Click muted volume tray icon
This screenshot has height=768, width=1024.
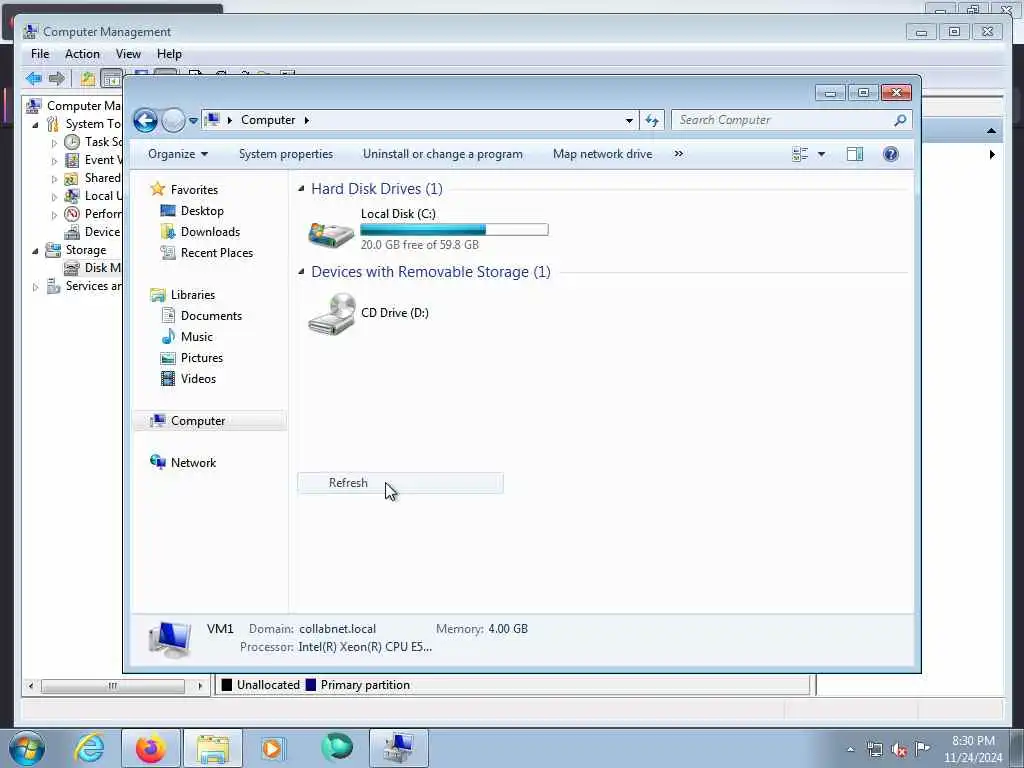[899, 750]
